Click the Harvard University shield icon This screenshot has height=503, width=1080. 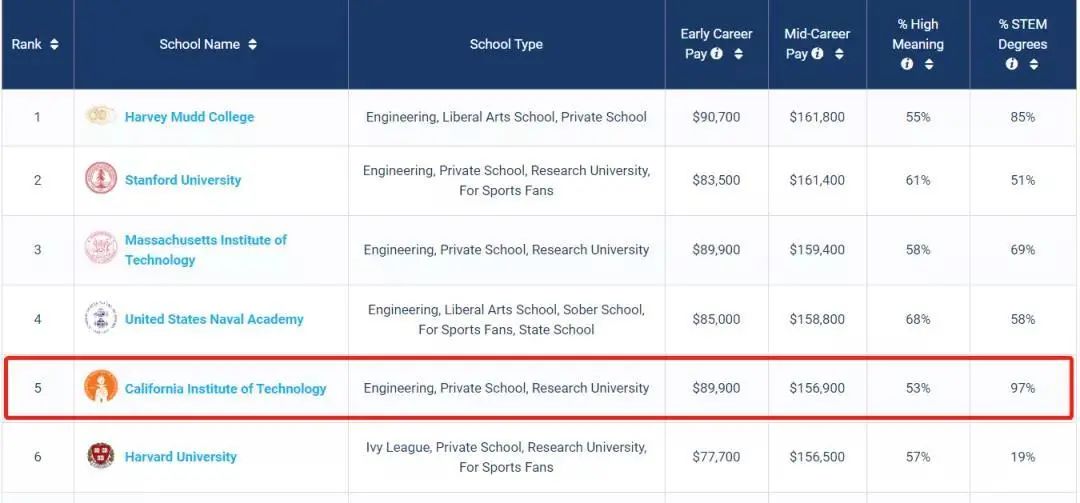(101, 456)
